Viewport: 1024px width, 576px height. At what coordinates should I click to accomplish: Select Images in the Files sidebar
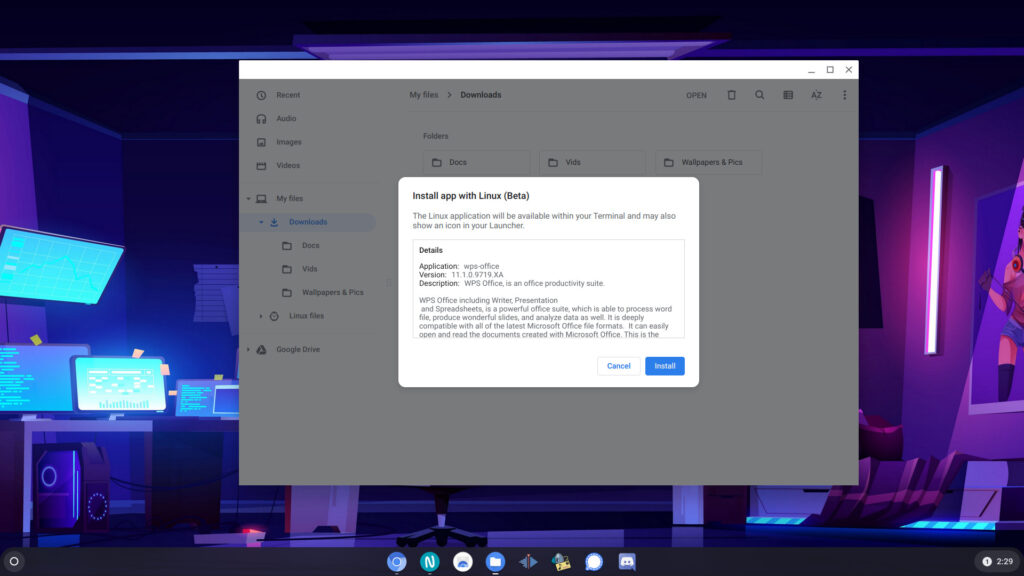tap(289, 142)
